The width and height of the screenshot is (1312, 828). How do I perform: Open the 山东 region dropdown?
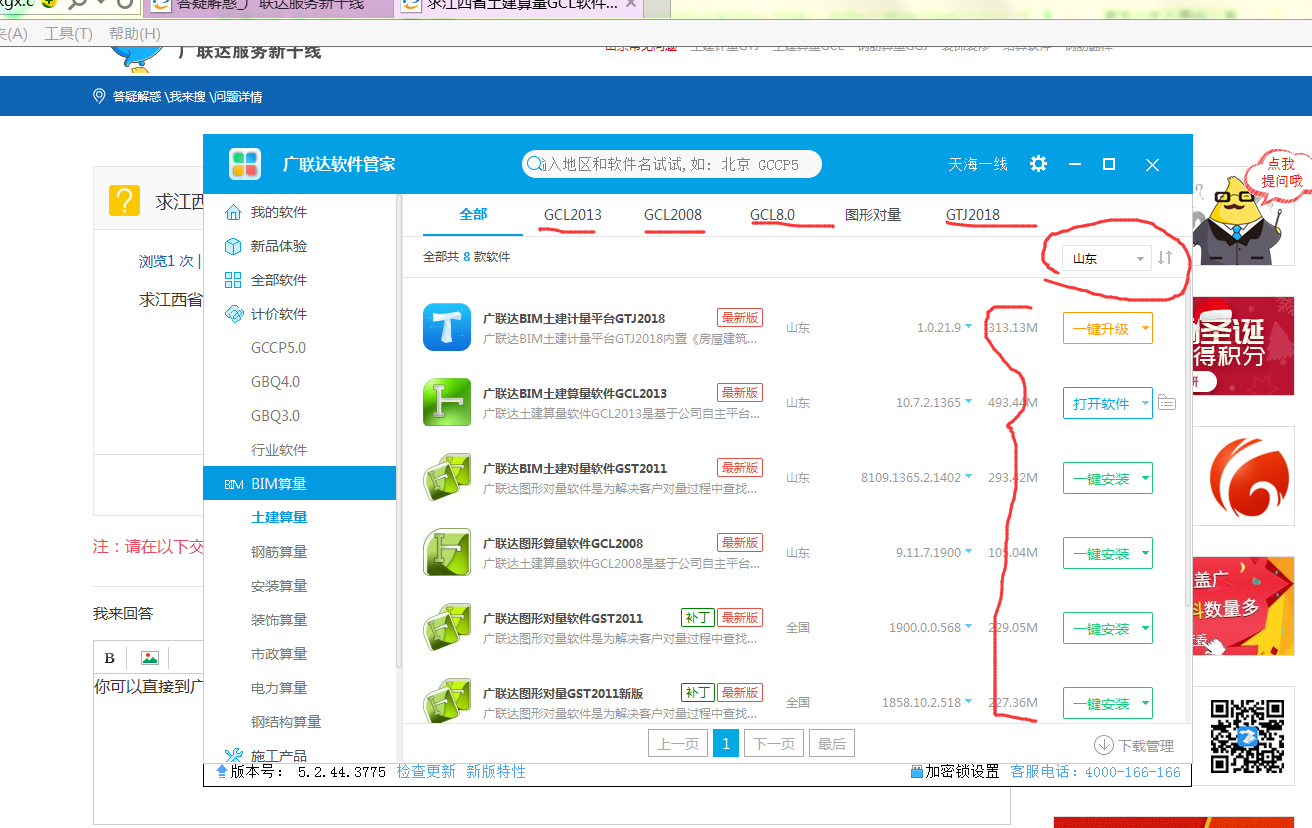tap(1107, 258)
